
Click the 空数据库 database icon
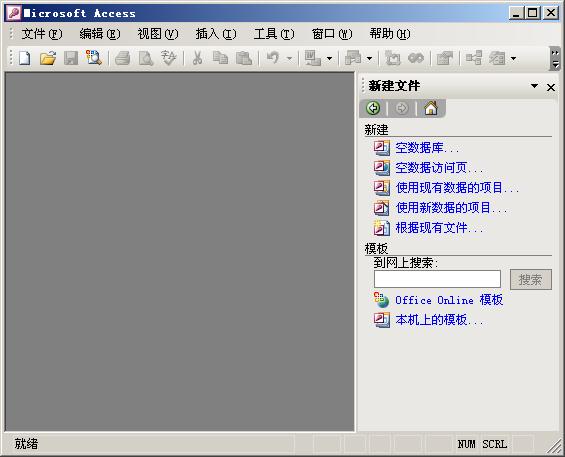[x=381, y=147]
